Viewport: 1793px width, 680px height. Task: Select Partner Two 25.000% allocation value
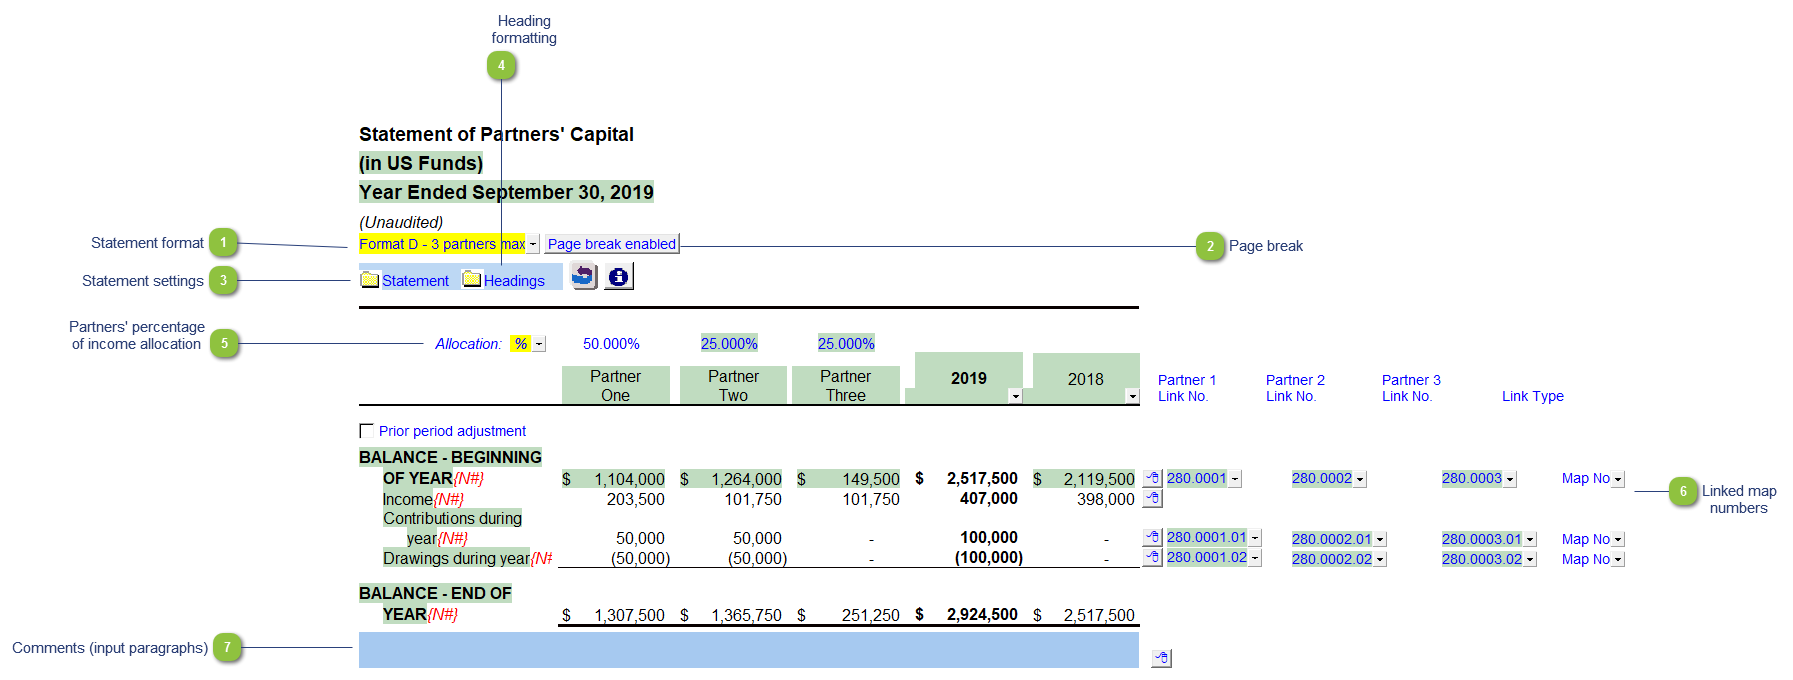click(x=729, y=344)
